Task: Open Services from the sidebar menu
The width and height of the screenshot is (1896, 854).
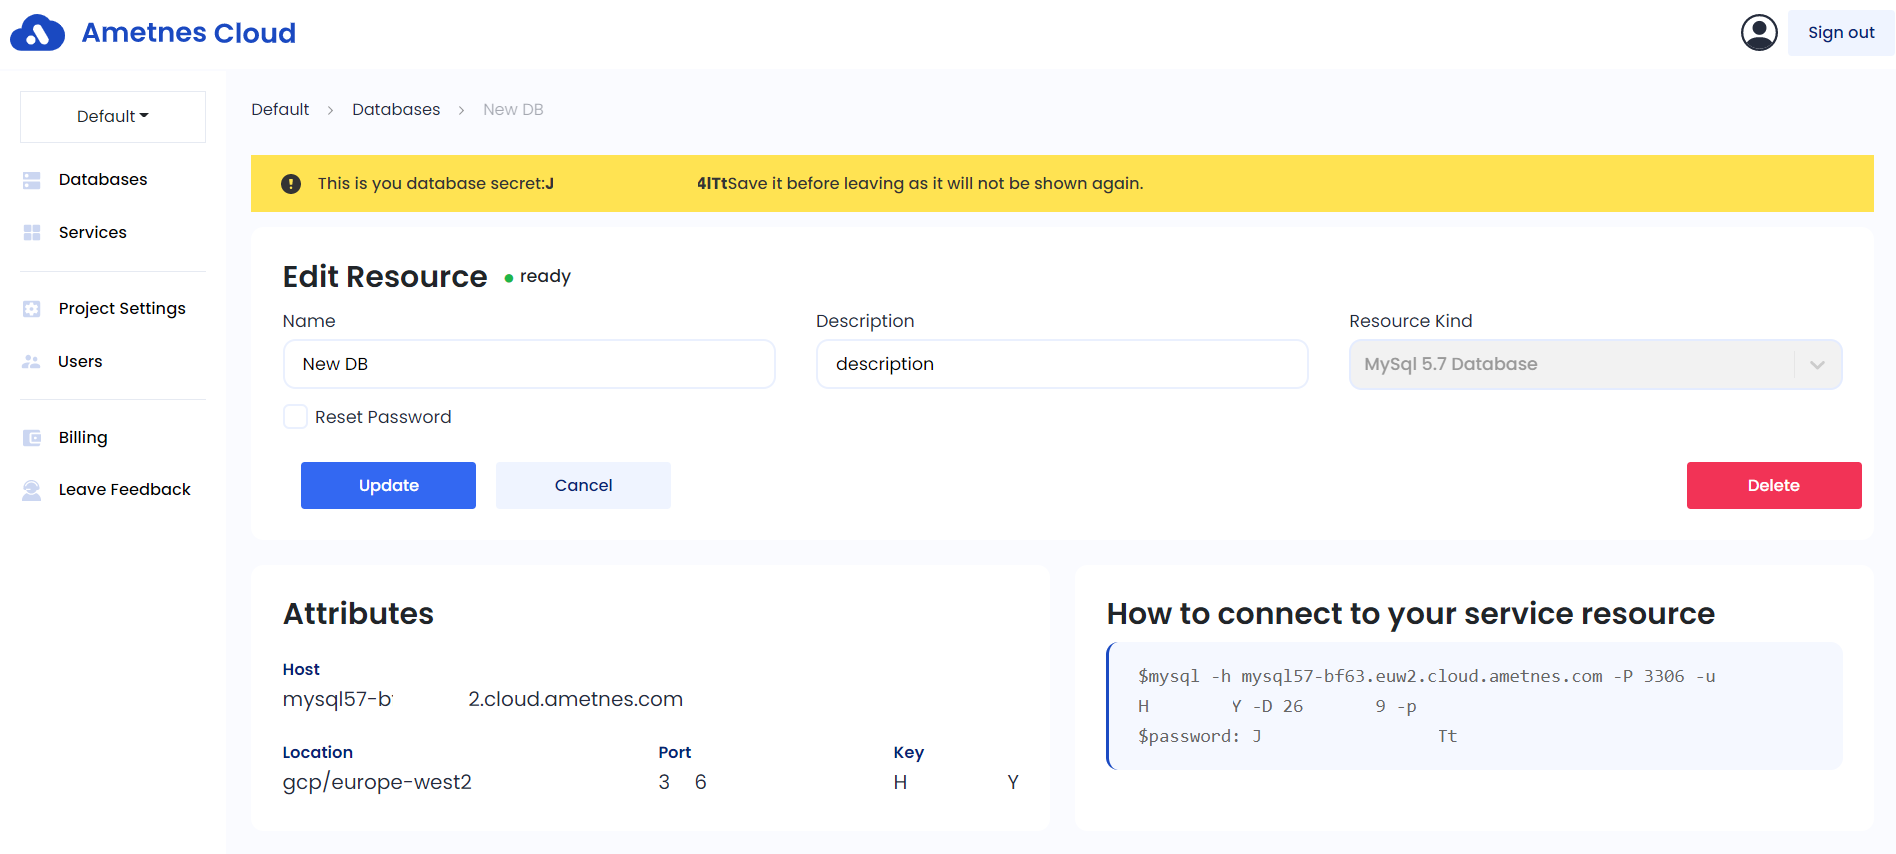Action: coord(92,233)
